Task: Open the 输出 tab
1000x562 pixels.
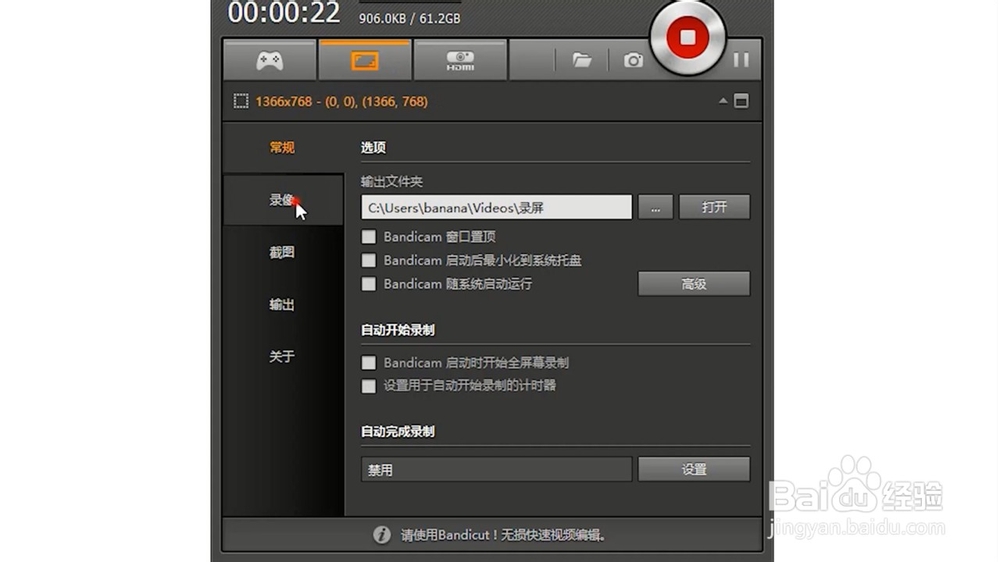Action: coord(283,305)
